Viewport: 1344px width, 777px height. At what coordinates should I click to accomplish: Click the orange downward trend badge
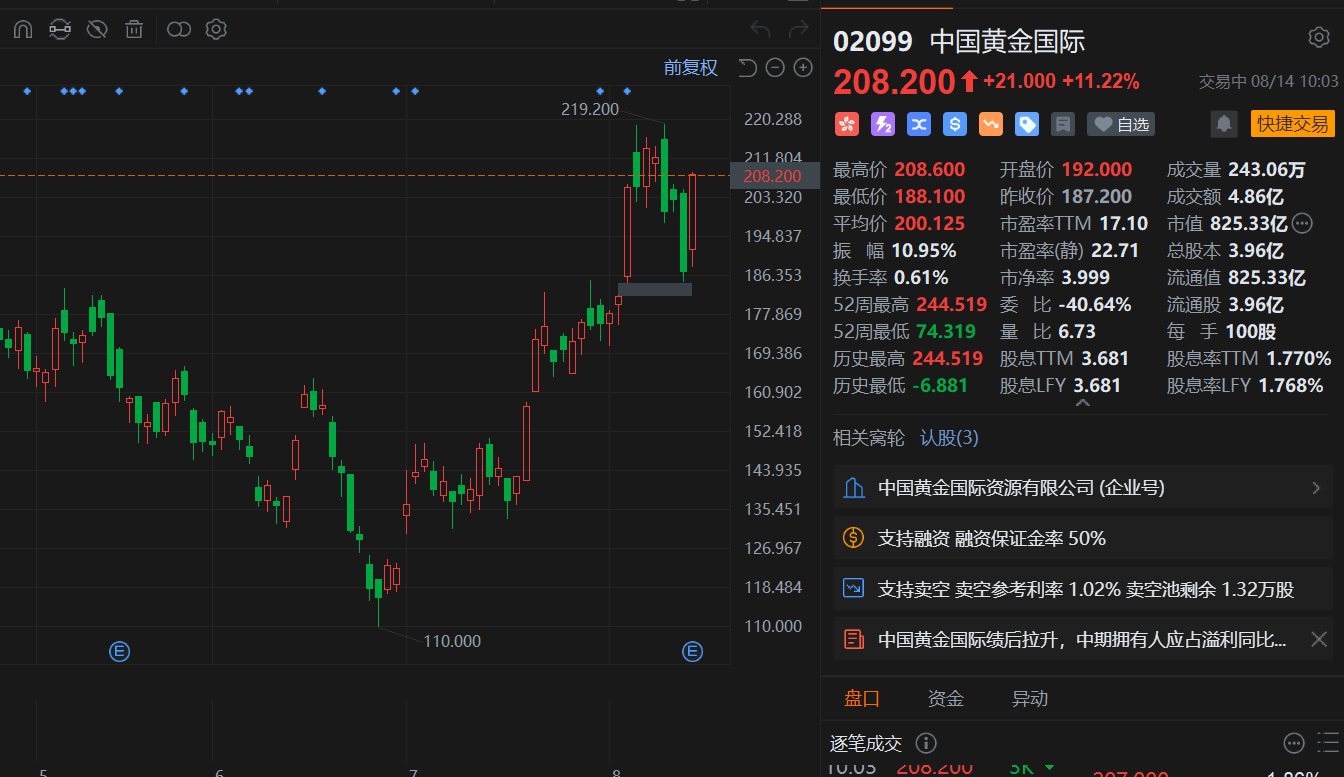click(991, 124)
